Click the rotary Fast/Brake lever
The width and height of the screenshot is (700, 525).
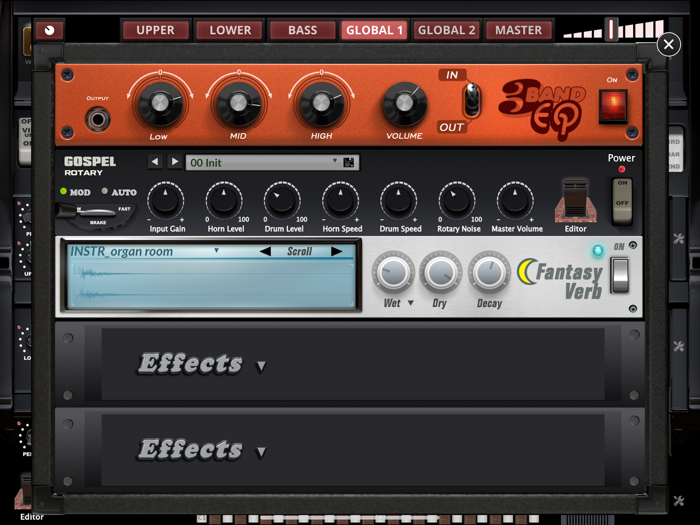tap(95, 213)
